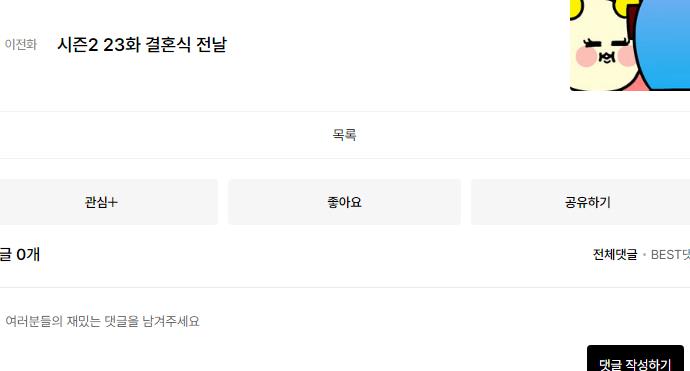Viewport: 690px width, 371px height.
Task: Show best comments via BEST댓글
Action: (x=670, y=254)
